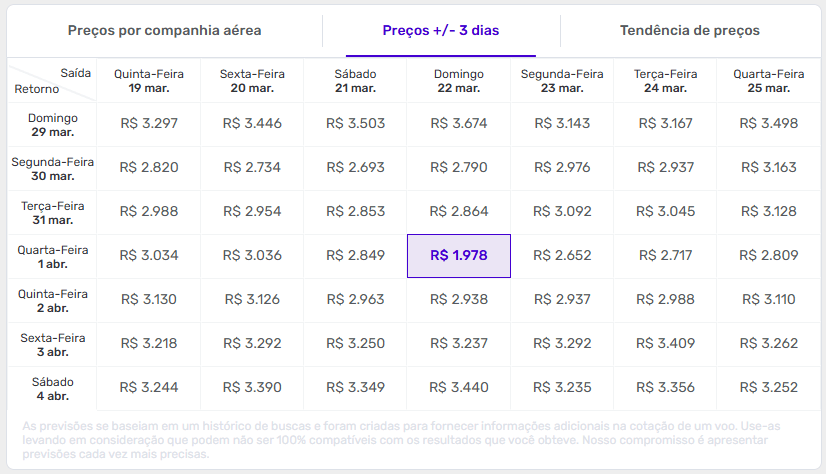Select the Preços +/- 3 dias tab
The height and width of the screenshot is (474, 826).
coord(441,31)
